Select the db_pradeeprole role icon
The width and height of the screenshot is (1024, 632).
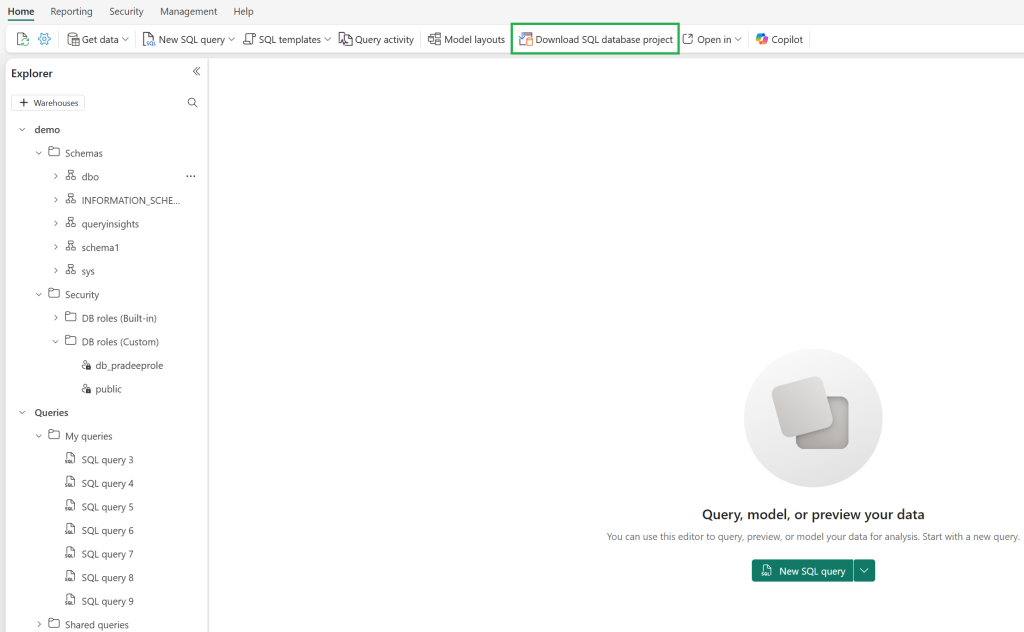click(86, 365)
